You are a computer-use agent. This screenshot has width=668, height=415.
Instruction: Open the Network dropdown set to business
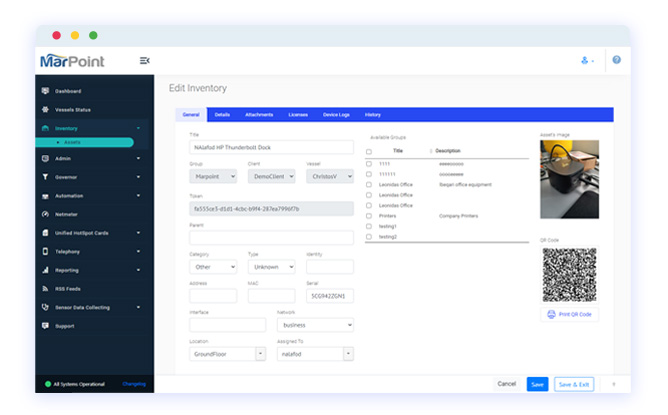[314, 325]
